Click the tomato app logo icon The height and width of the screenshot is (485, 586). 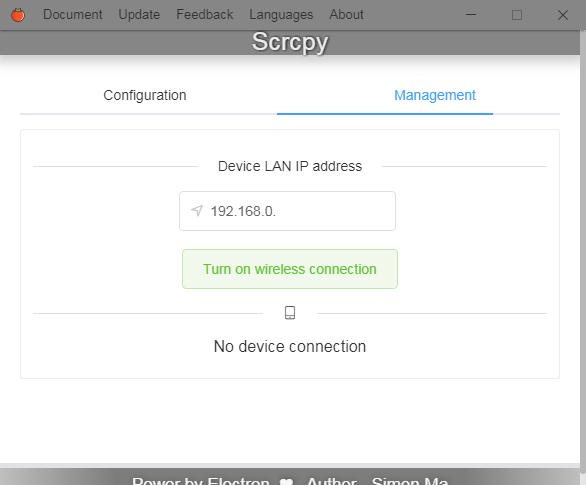click(x=18, y=15)
